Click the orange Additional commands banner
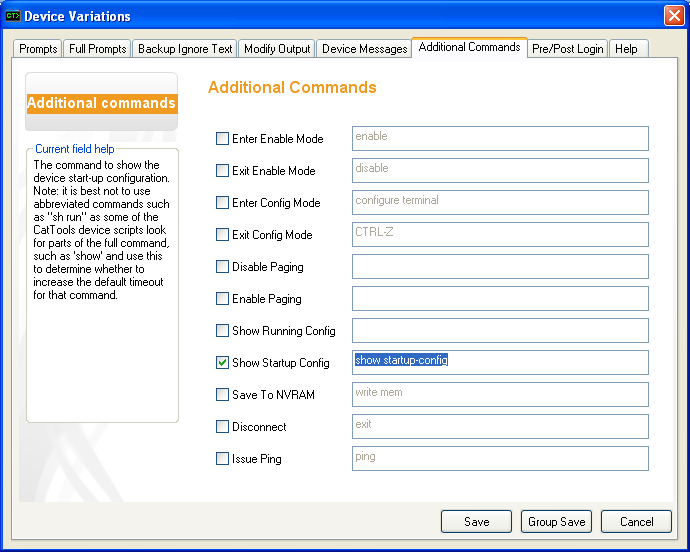 pos(102,103)
